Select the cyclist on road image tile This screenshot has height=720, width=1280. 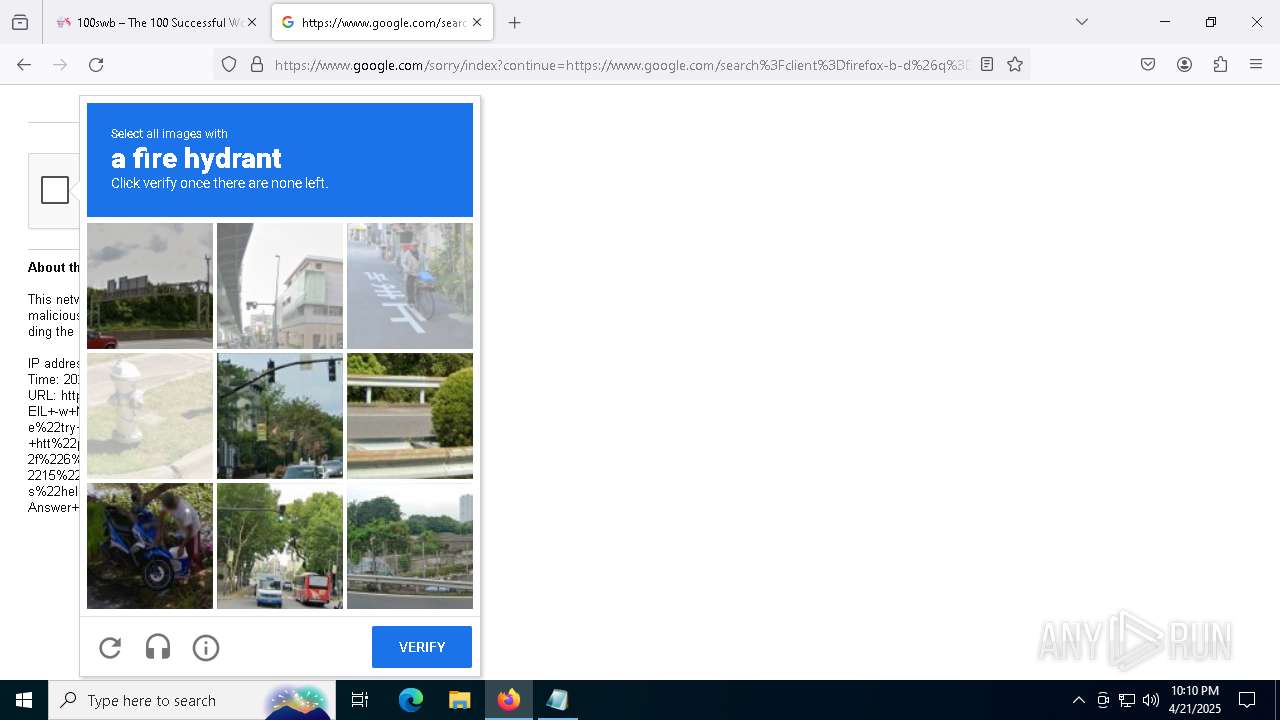410,286
